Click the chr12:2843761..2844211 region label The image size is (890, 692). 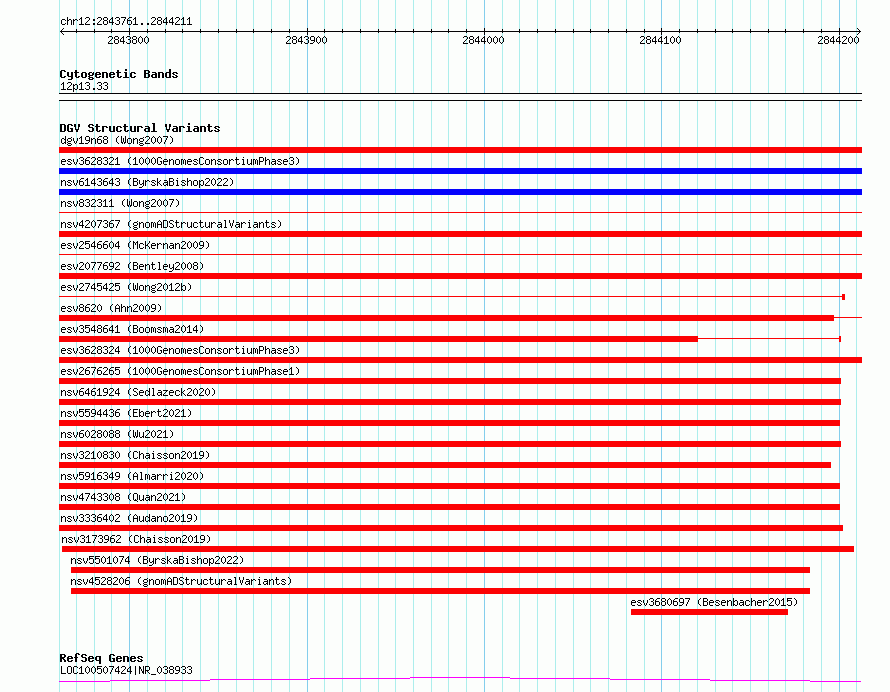point(126,22)
